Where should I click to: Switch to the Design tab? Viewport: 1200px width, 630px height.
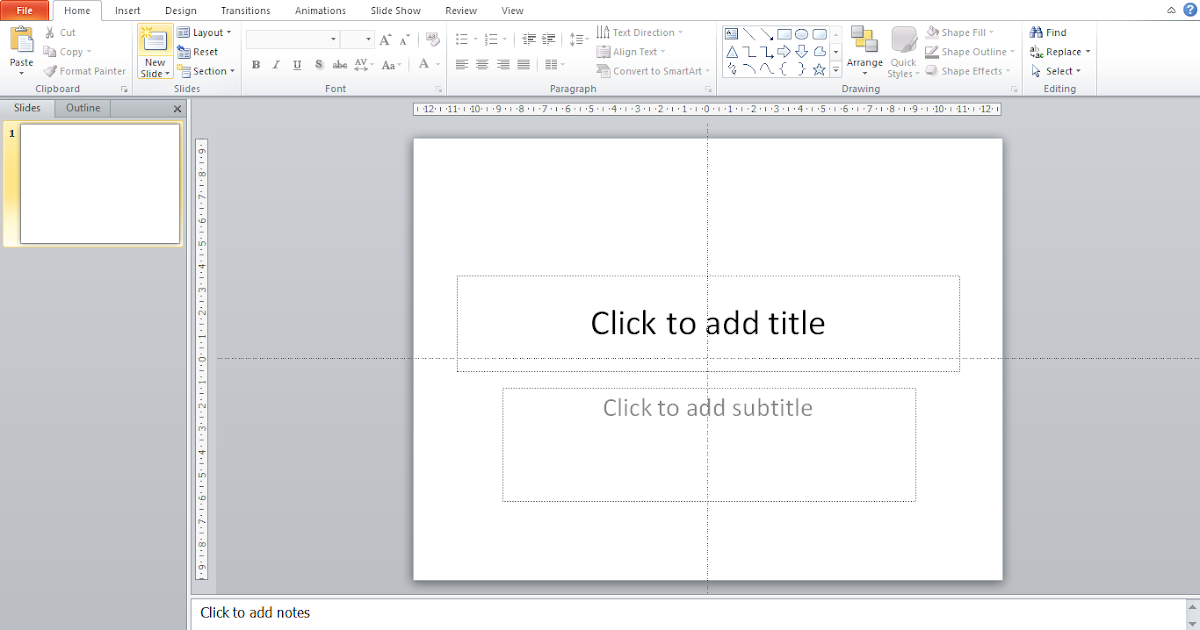[x=180, y=10]
